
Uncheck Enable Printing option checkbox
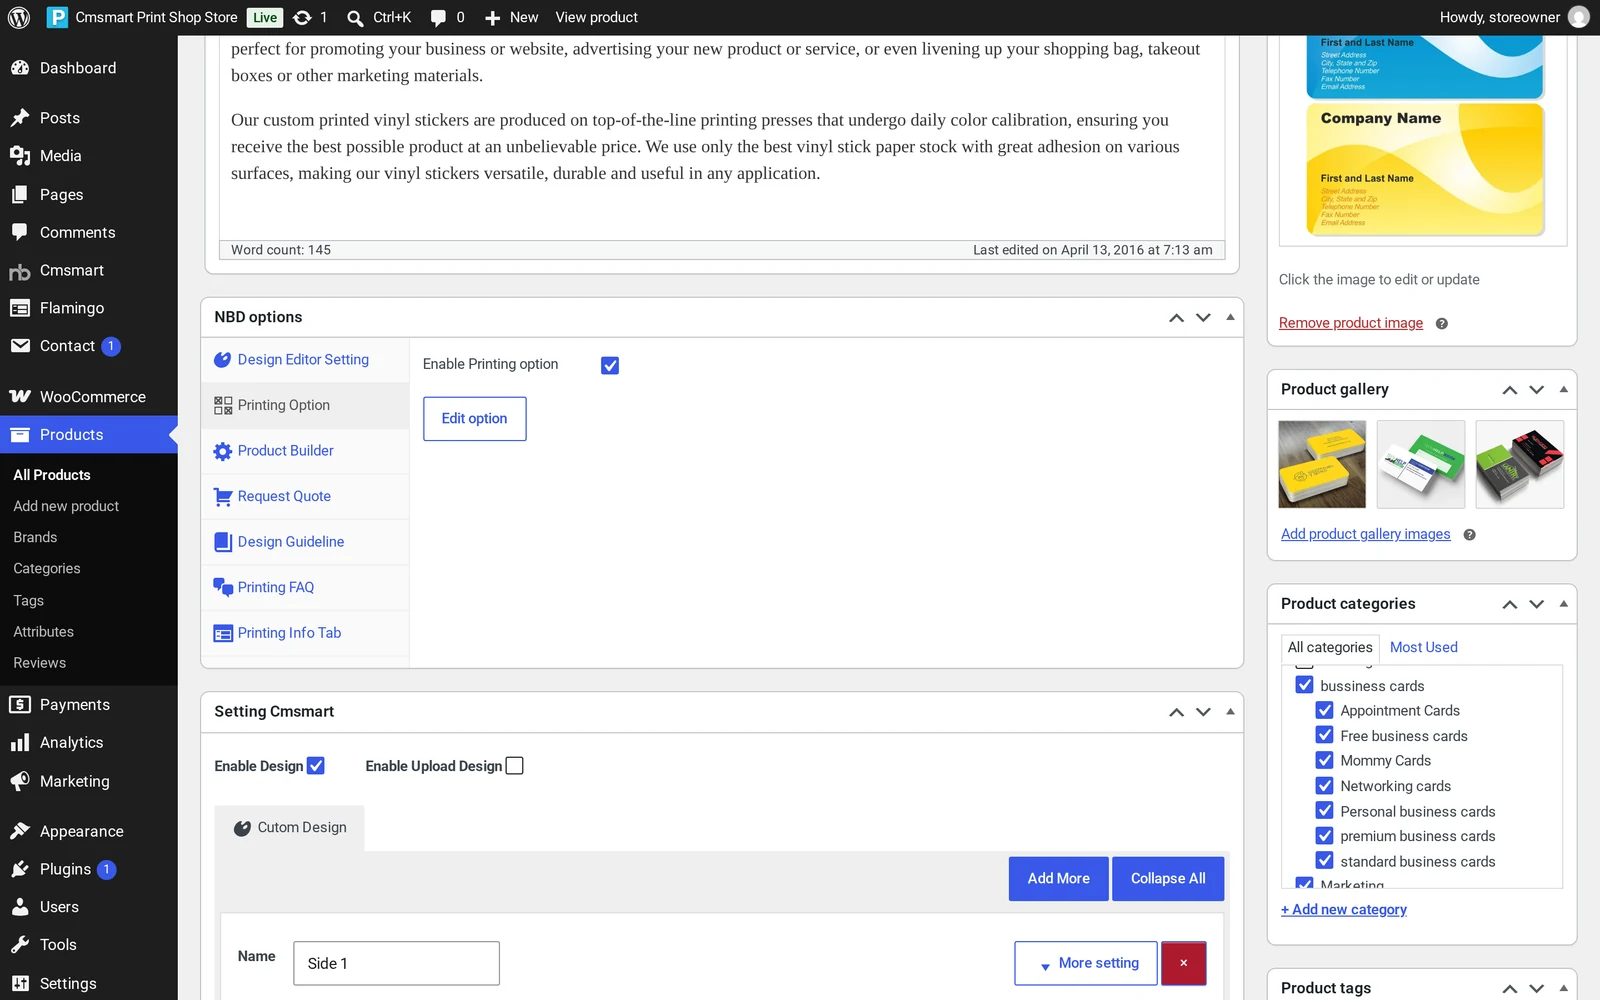610,366
